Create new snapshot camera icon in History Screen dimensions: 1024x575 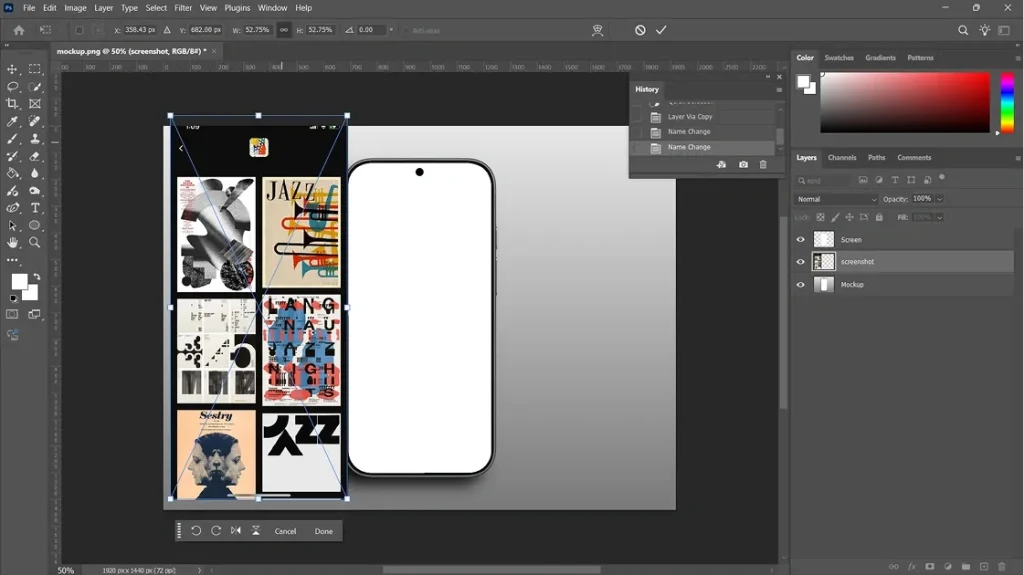tap(743, 165)
